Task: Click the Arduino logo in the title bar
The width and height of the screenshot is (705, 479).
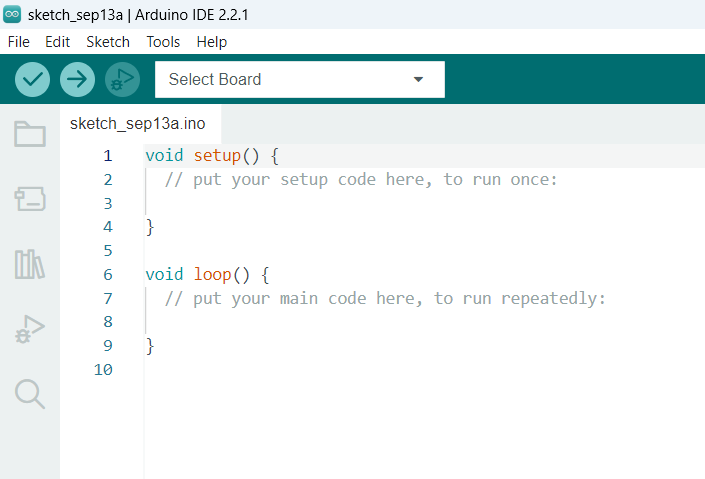Action: point(12,14)
